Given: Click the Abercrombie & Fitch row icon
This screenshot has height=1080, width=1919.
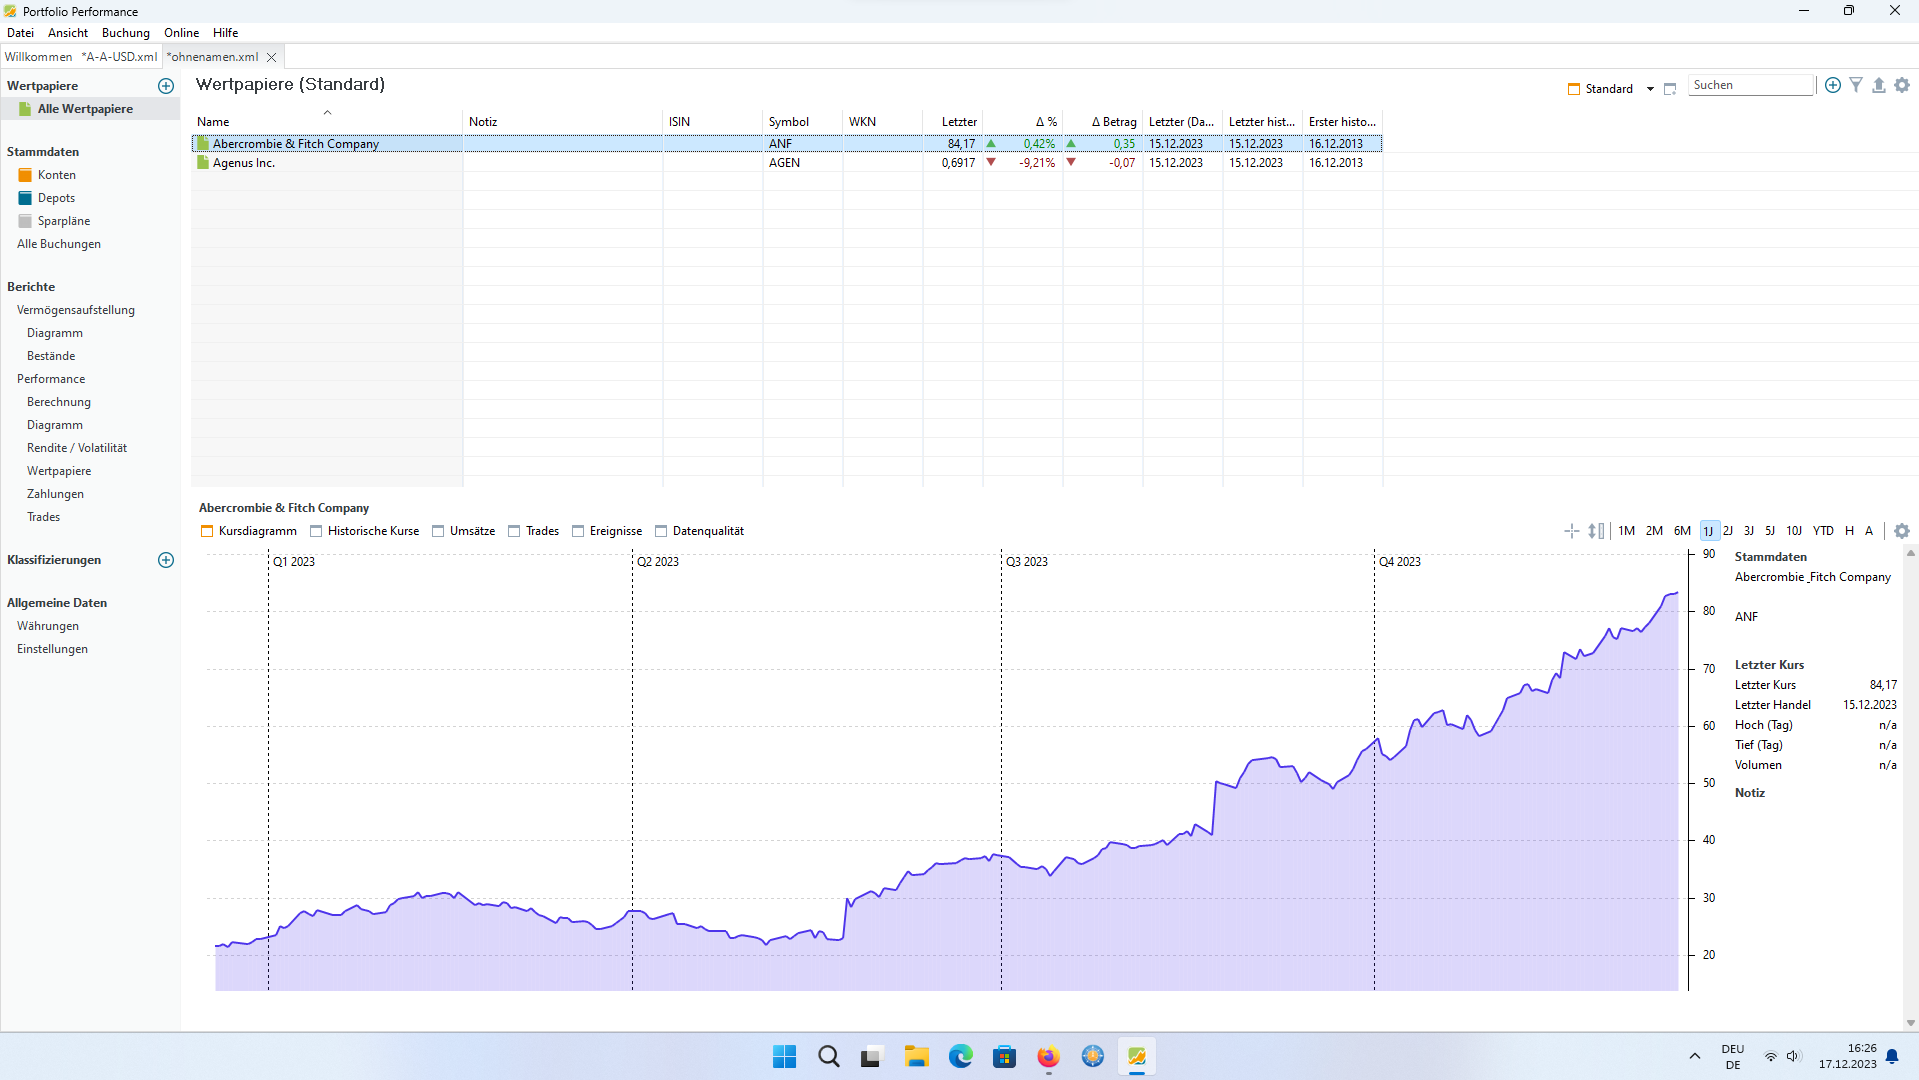Looking at the screenshot, I should pyautogui.click(x=203, y=144).
